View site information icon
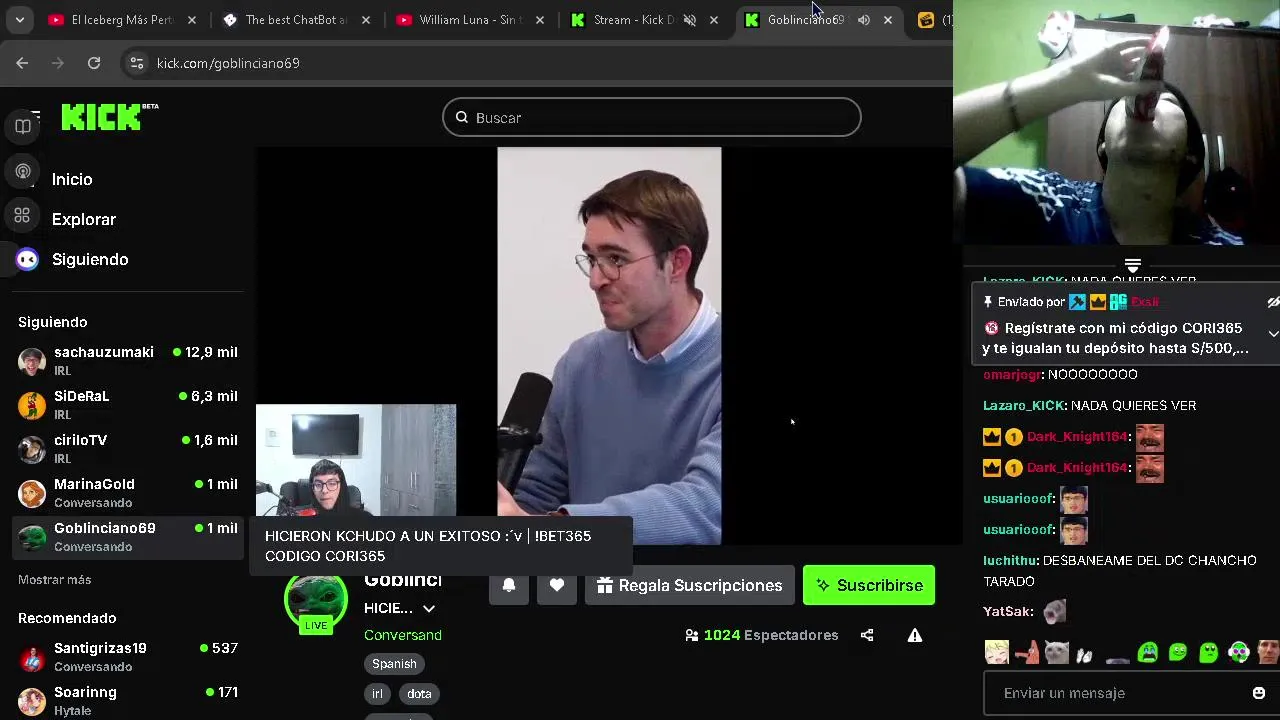 (138, 63)
